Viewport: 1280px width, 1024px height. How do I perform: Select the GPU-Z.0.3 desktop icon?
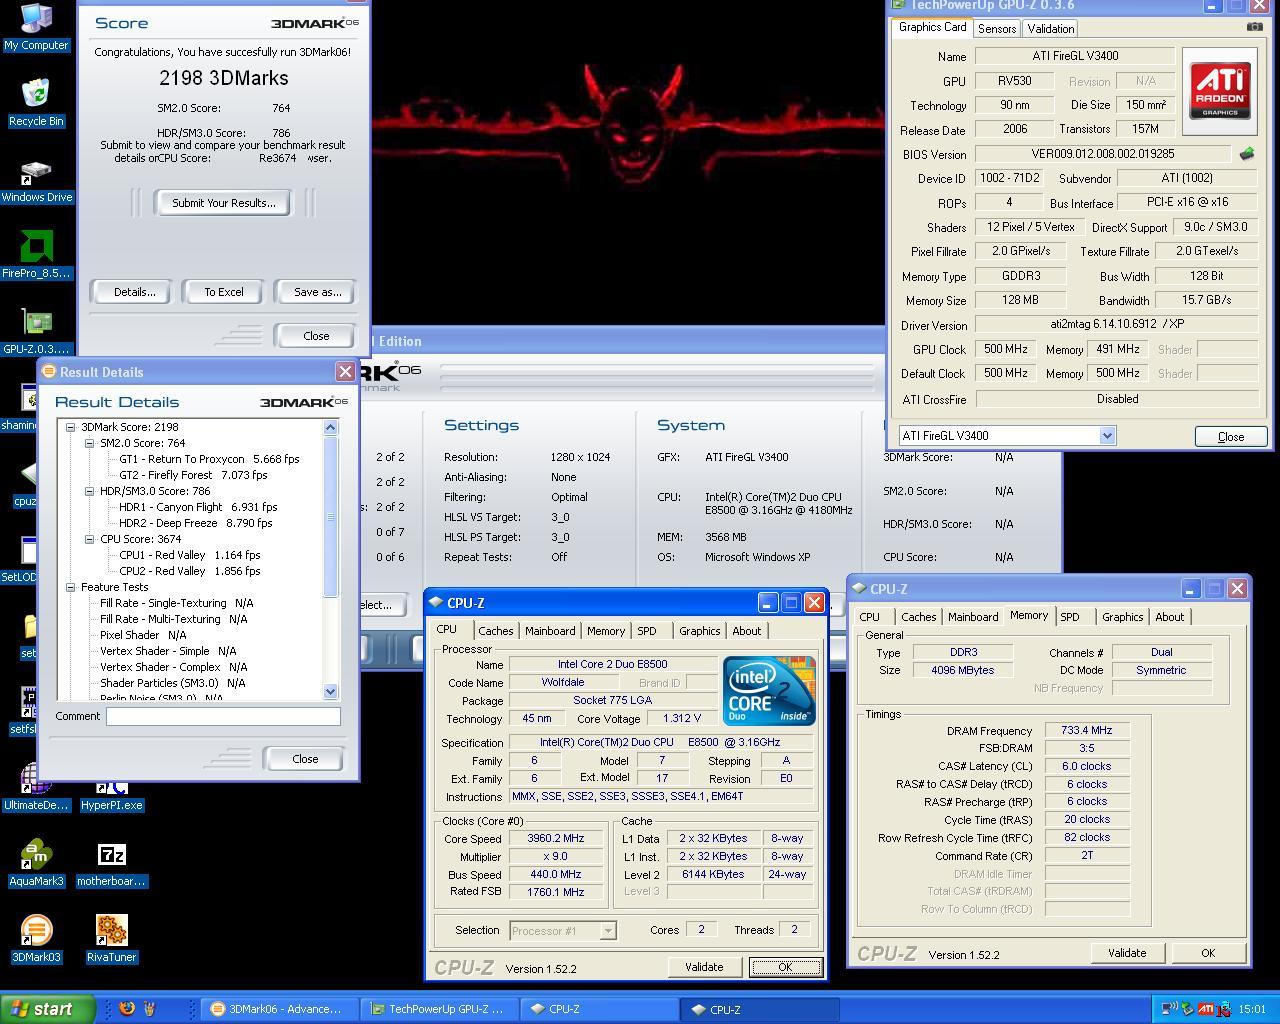[x=36, y=332]
